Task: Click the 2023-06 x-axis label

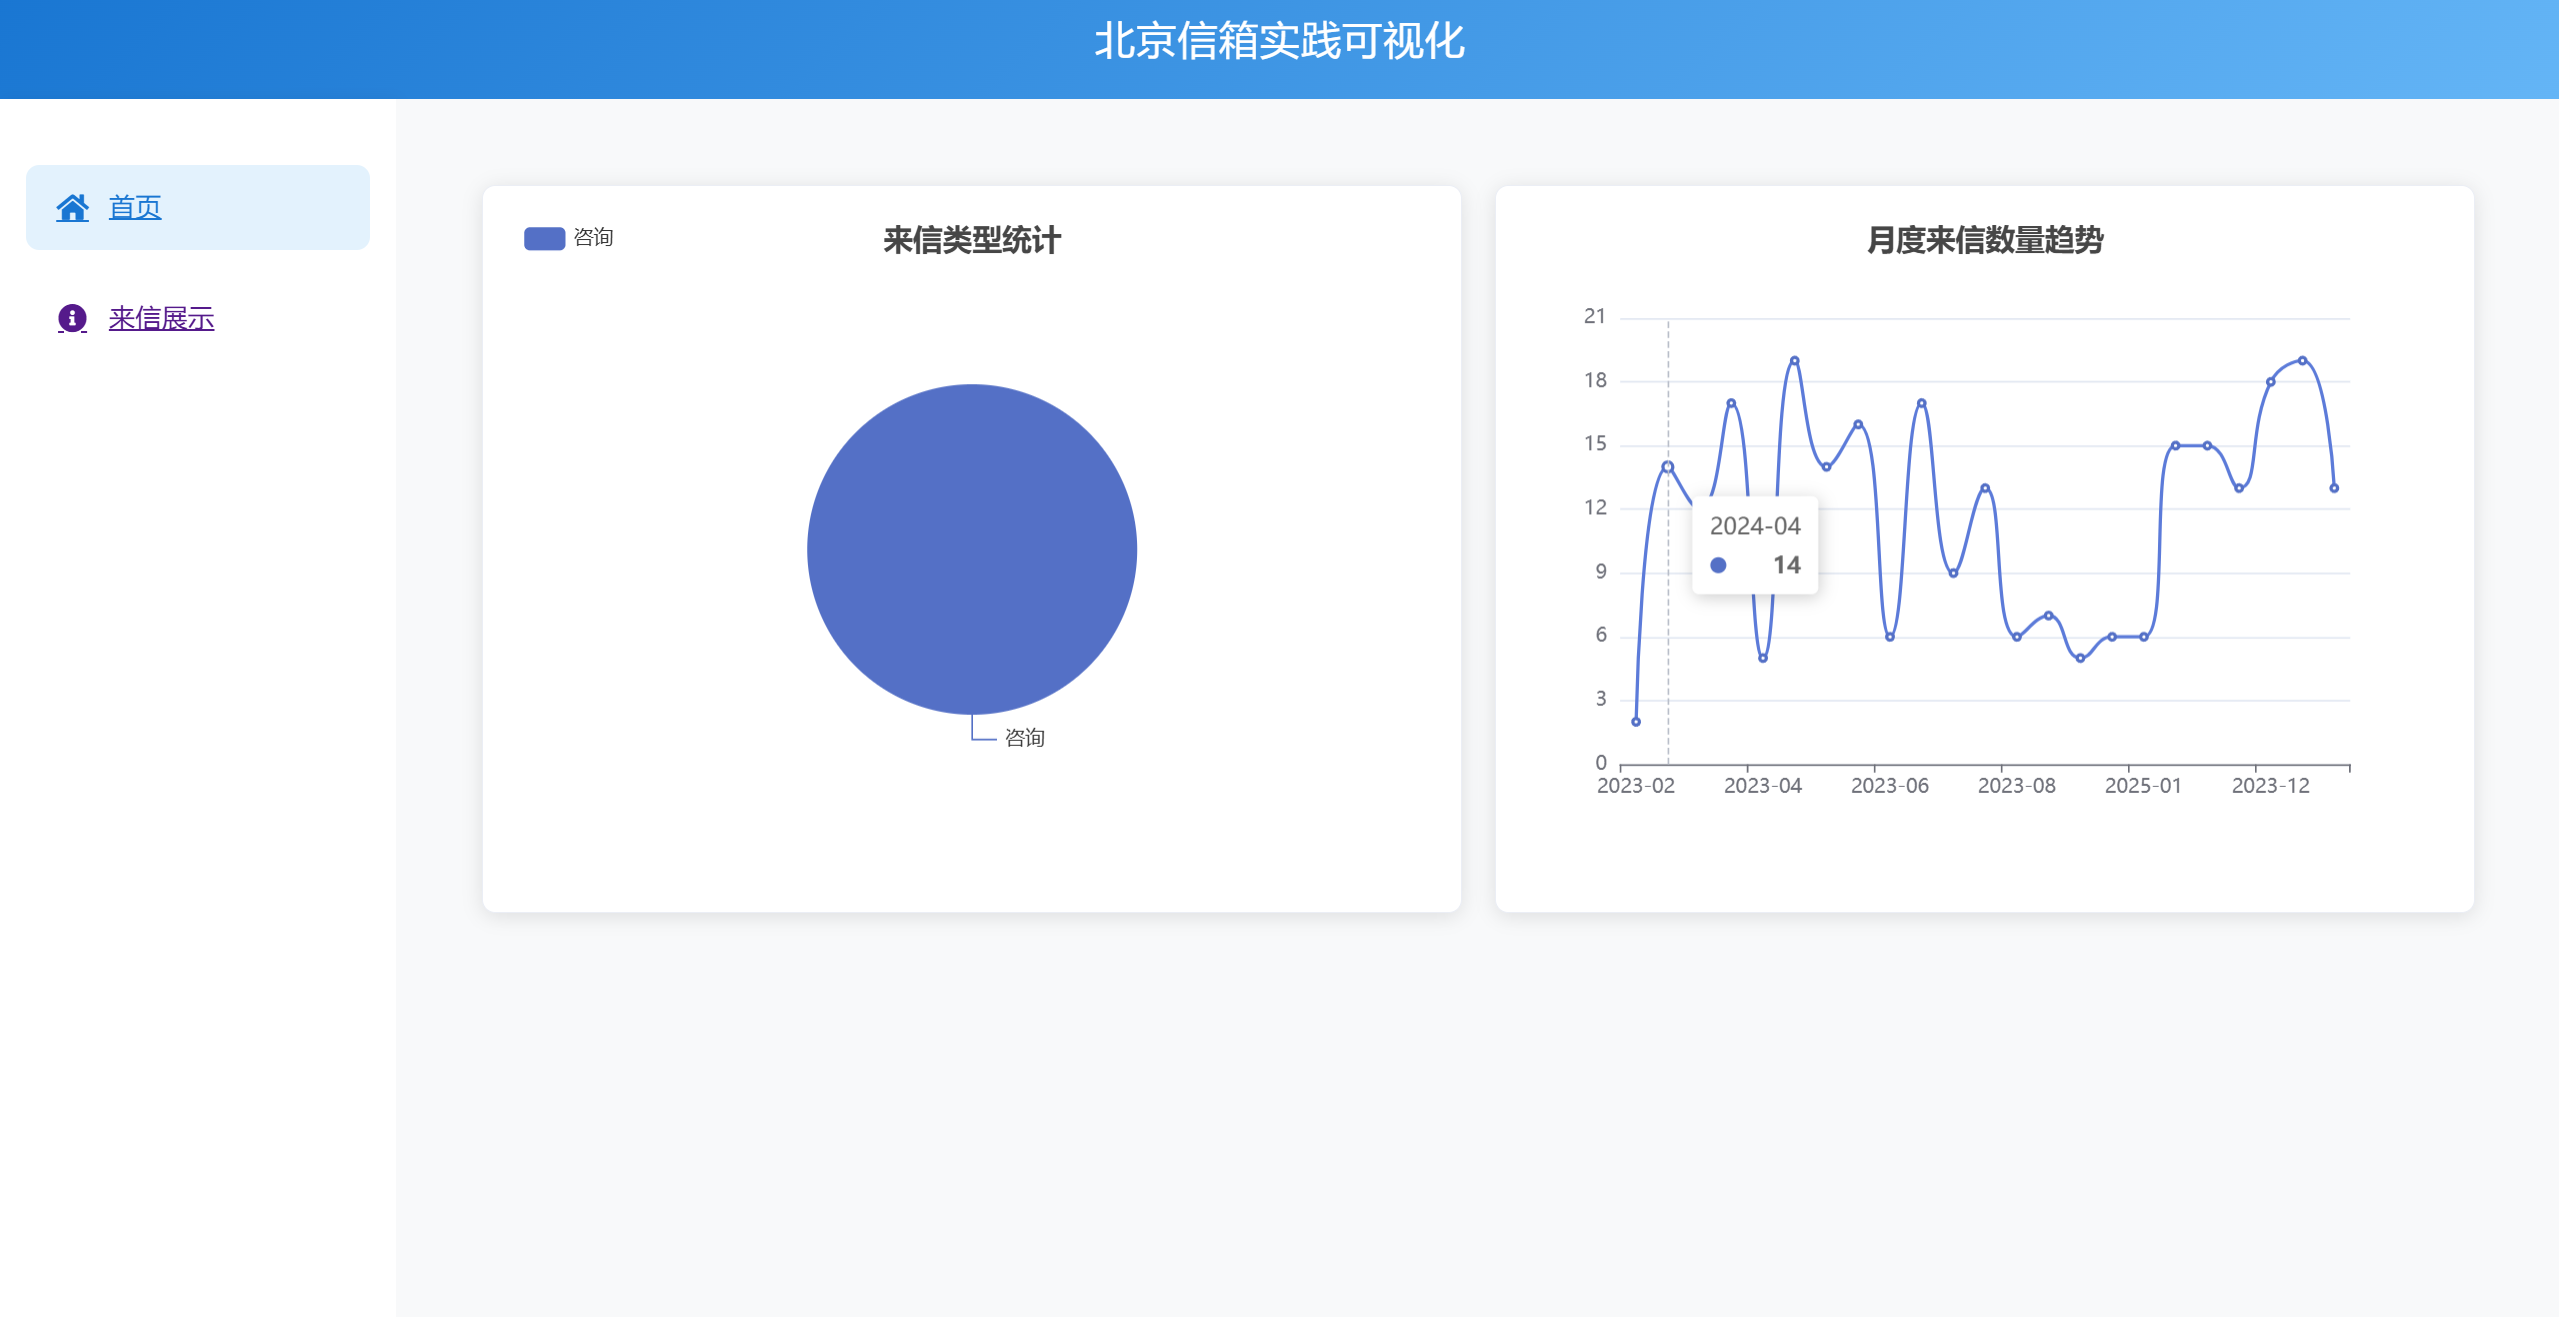Action: [x=1889, y=786]
